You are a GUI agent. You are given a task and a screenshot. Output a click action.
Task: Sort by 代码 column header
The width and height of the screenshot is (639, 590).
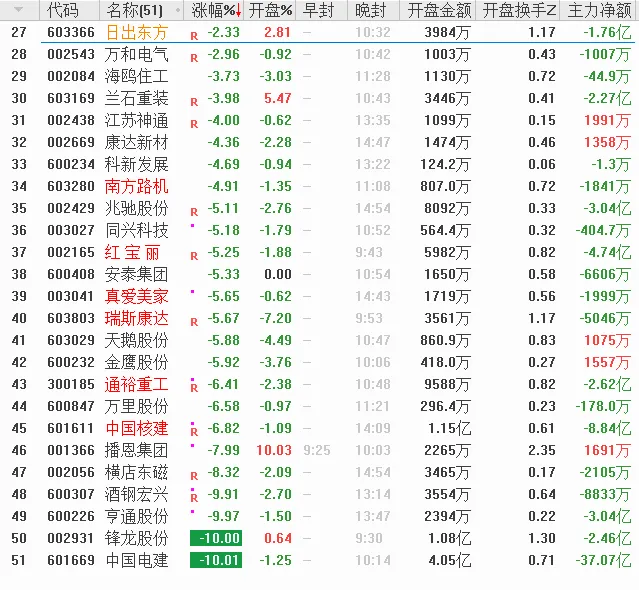[62, 10]
